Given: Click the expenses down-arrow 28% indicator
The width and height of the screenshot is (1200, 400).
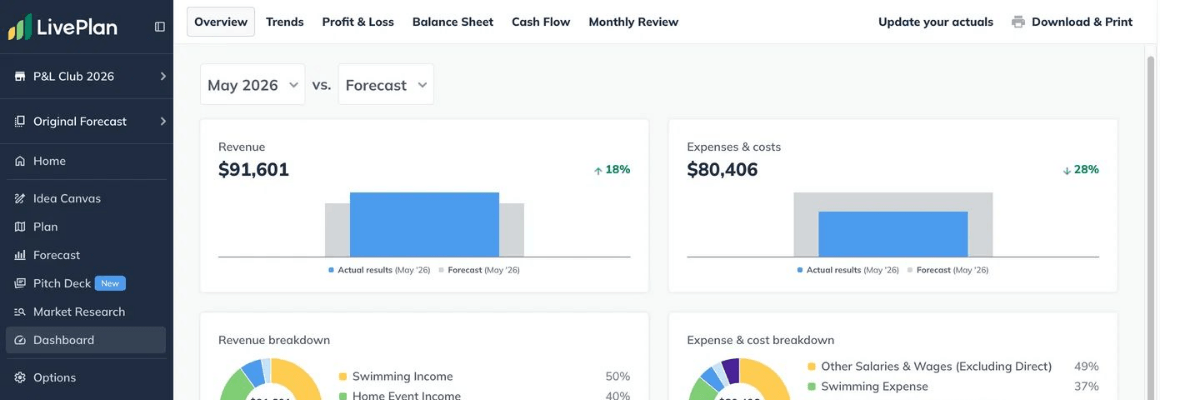Looking at the screenshot, I should point(1081,169).
